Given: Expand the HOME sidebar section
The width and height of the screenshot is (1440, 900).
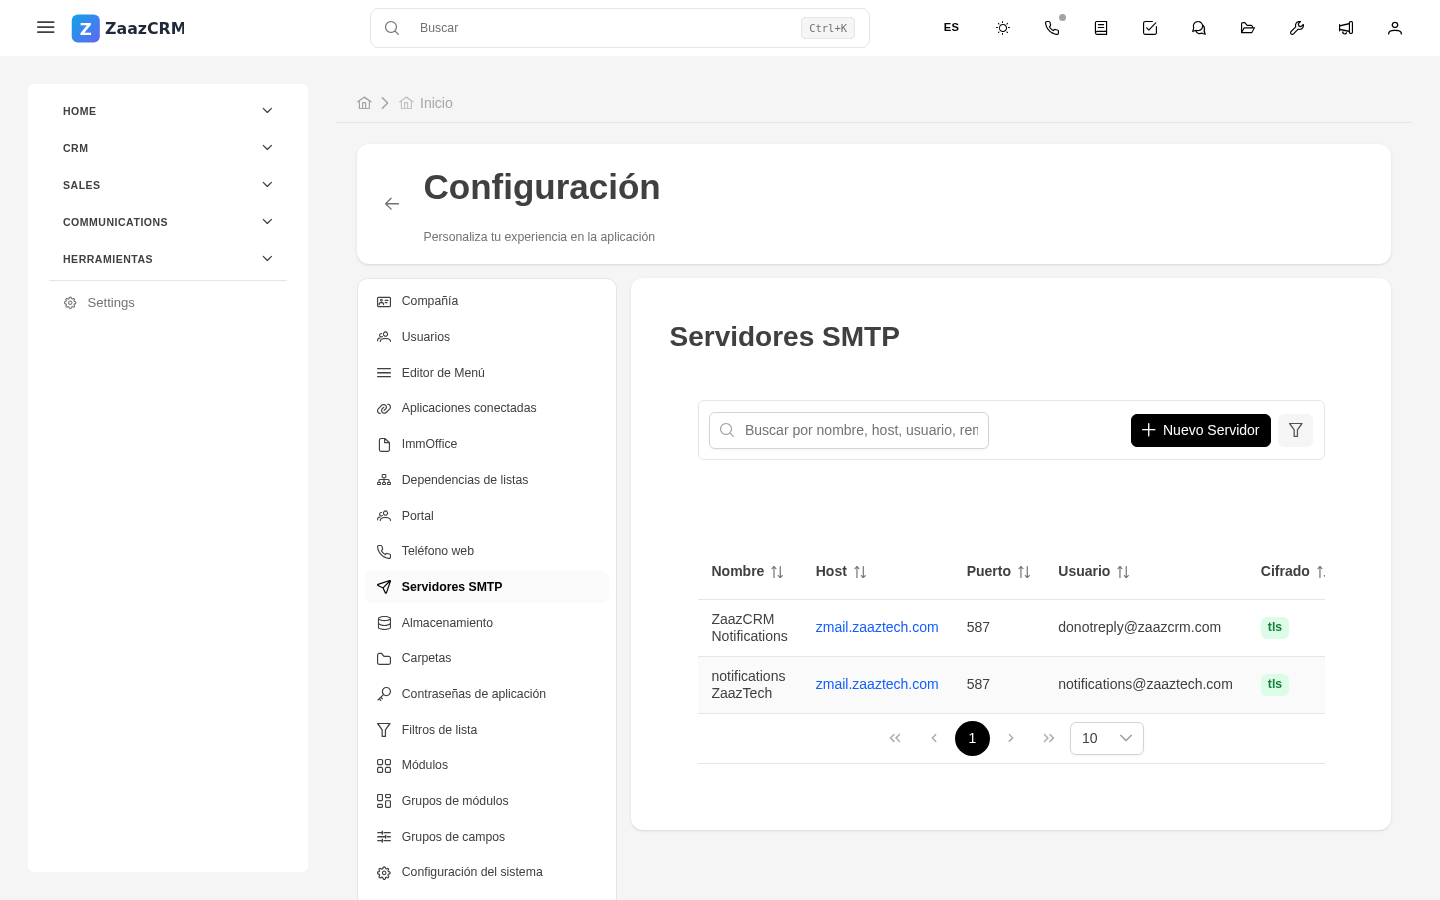Looking at the screenshot, I should point(168,111).
